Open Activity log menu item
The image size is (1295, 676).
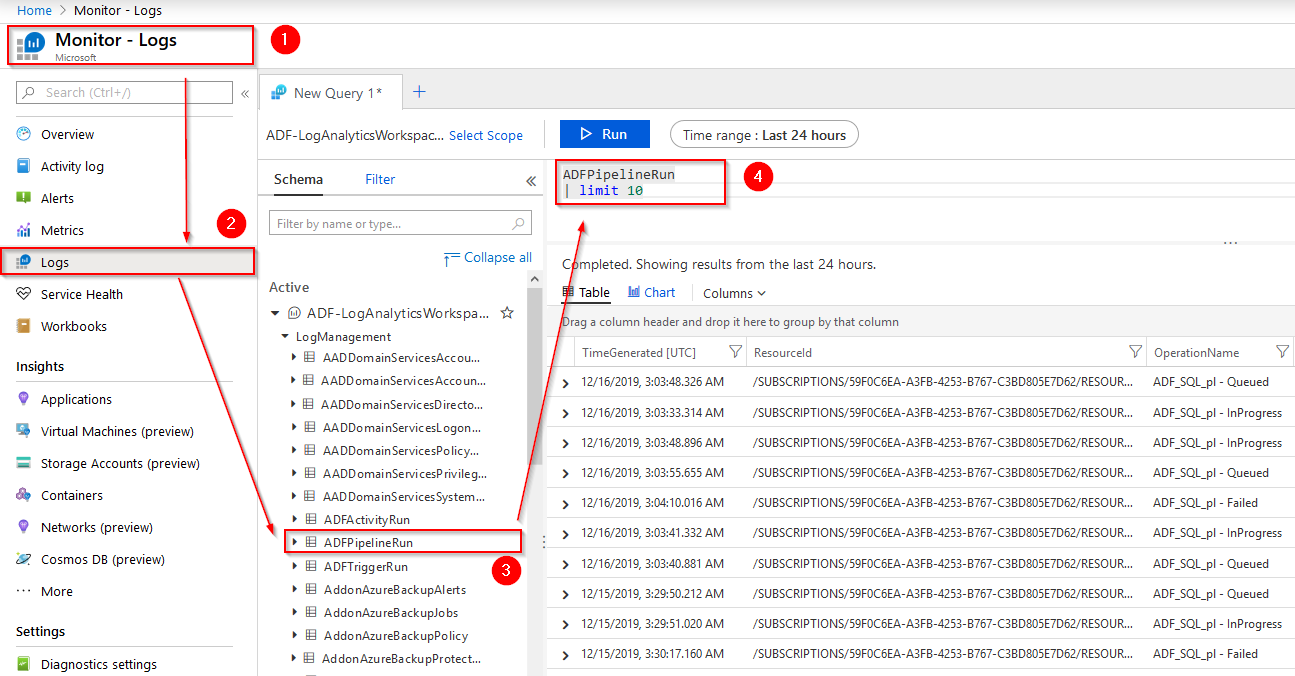72,166
